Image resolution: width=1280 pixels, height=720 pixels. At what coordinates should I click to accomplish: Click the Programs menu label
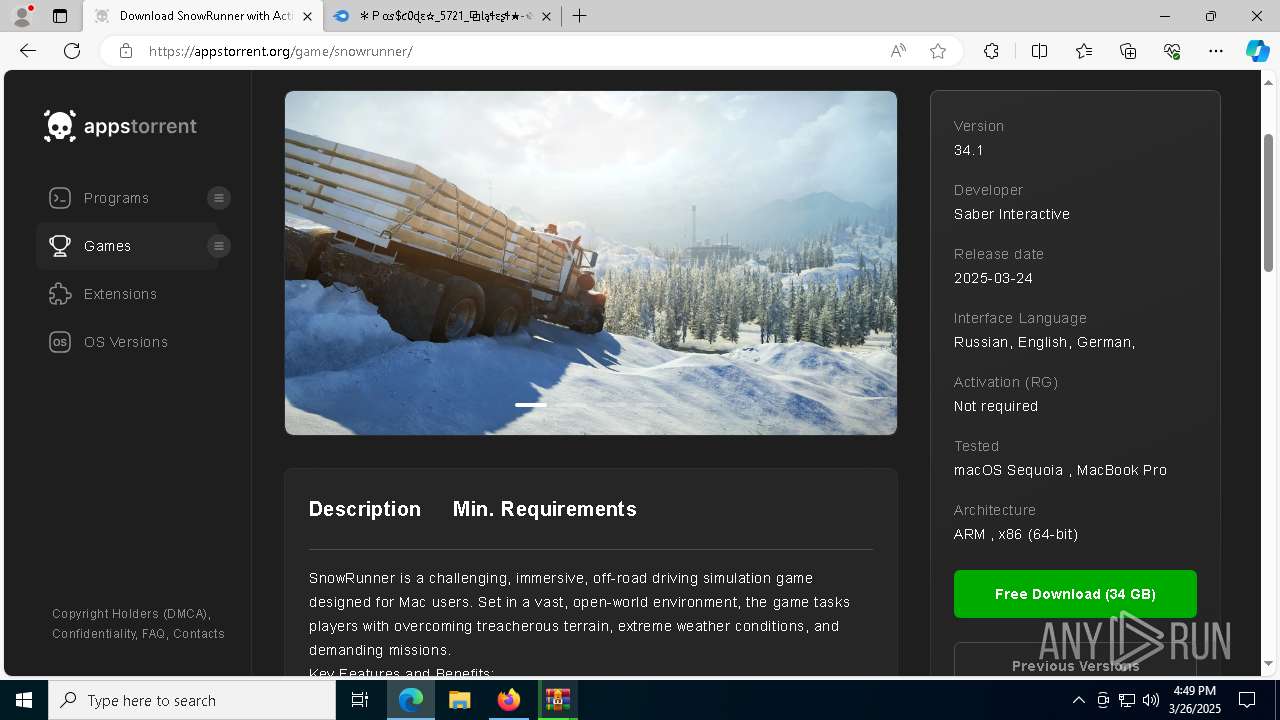coord(116,198)
